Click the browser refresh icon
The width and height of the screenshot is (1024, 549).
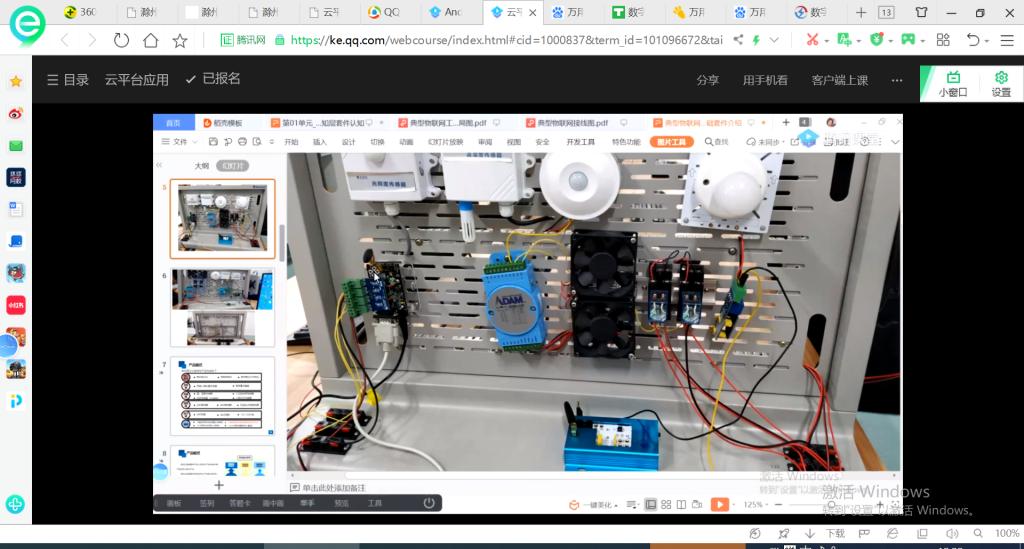[121, 41]
